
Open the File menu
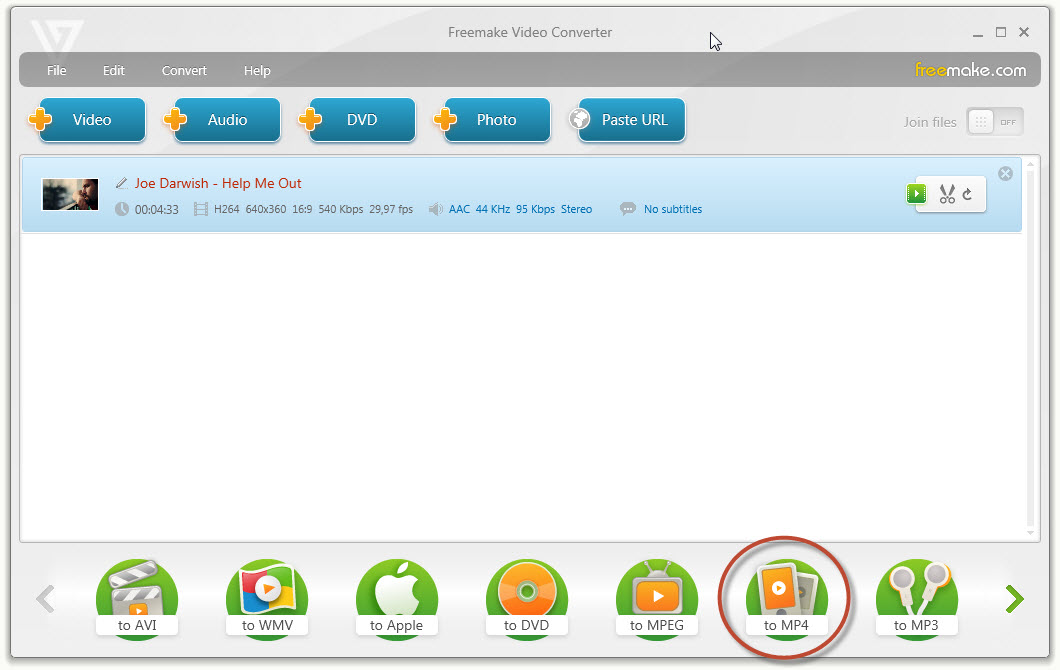coord(57,70)
